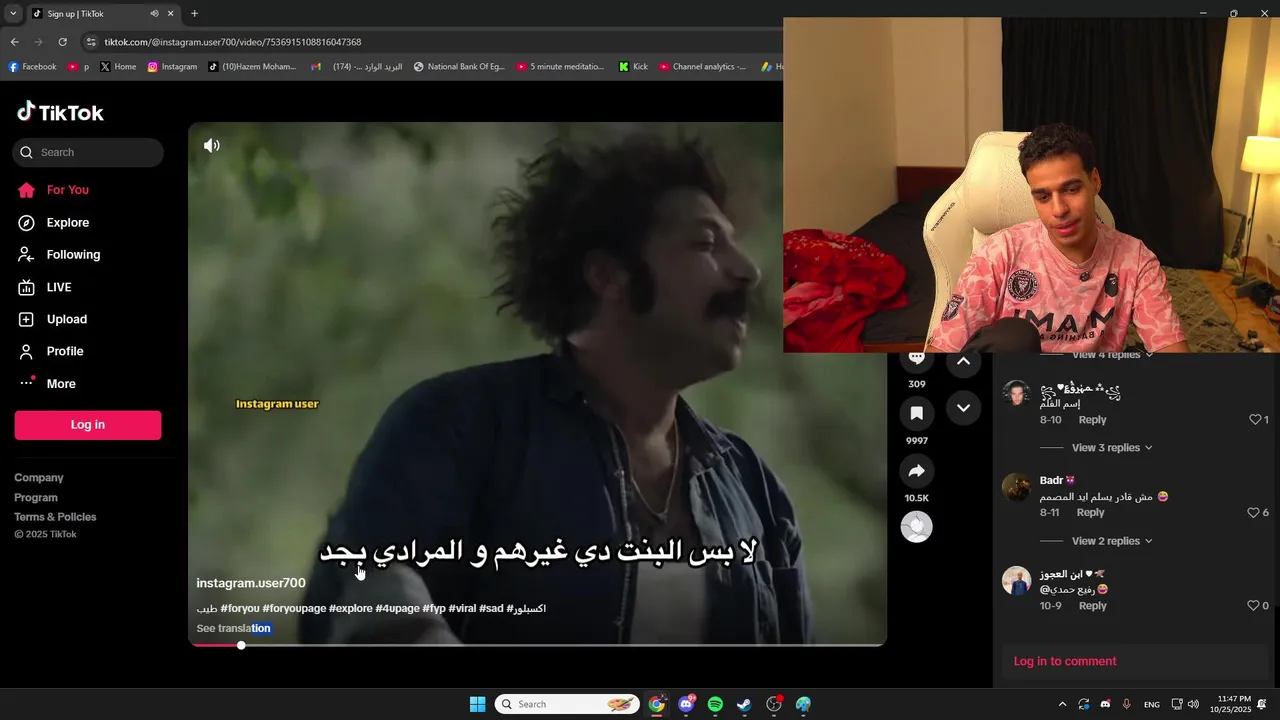Show hidden system tray icons chevron
Viewport: 1280px width, 720px height.
(x=1062, y=704)
